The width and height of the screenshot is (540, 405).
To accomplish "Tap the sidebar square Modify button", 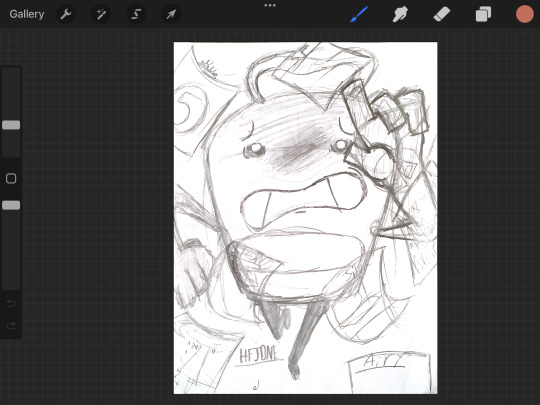I will 11,178.
